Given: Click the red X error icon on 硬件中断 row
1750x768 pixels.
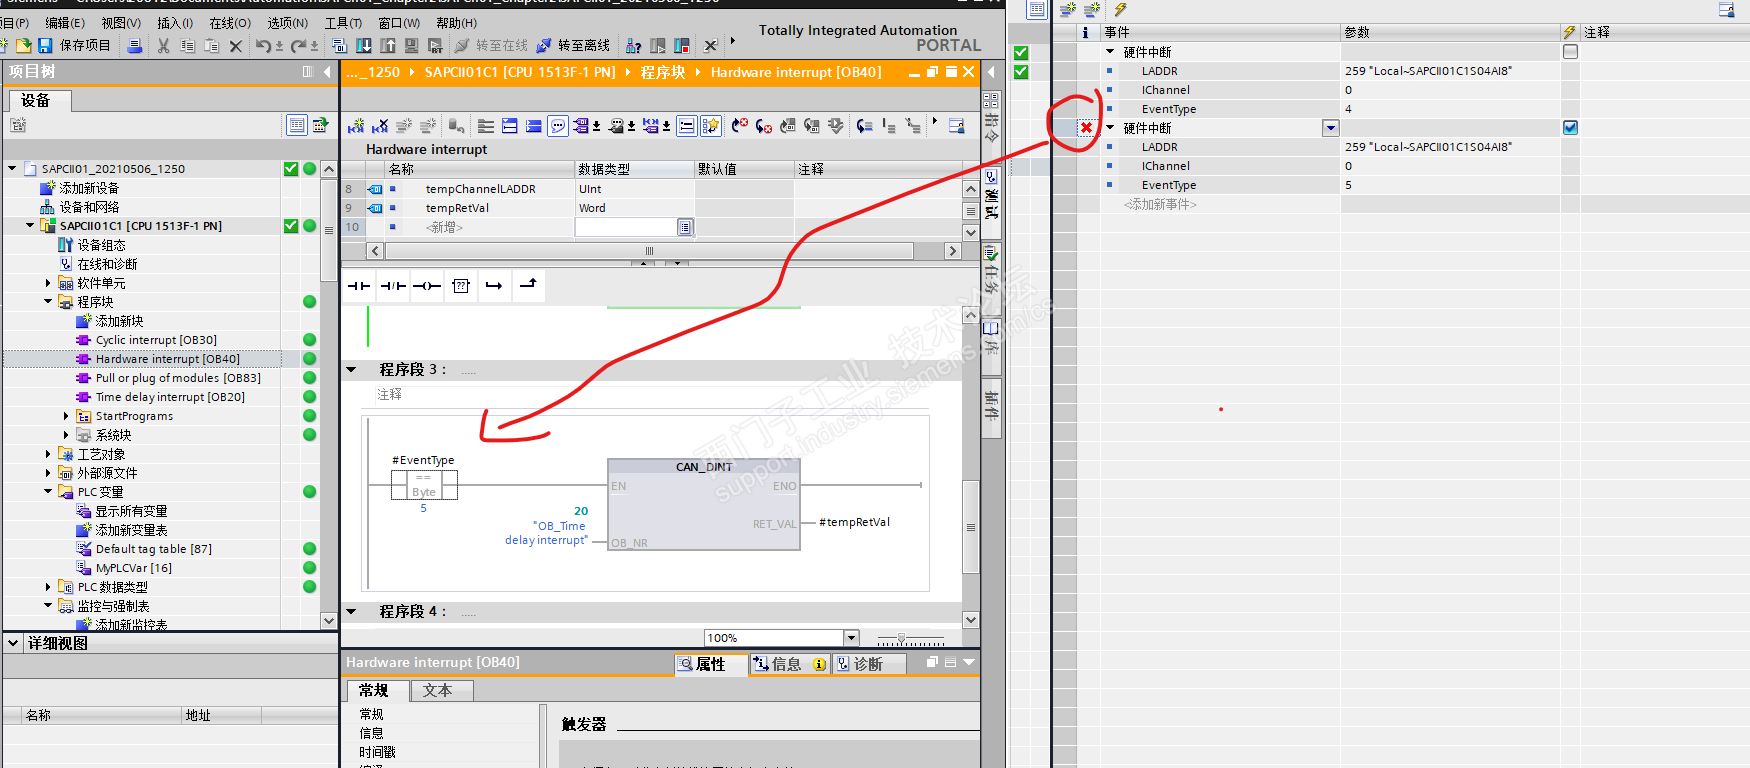Looking at the screenshot, I should coord(1086,128).
